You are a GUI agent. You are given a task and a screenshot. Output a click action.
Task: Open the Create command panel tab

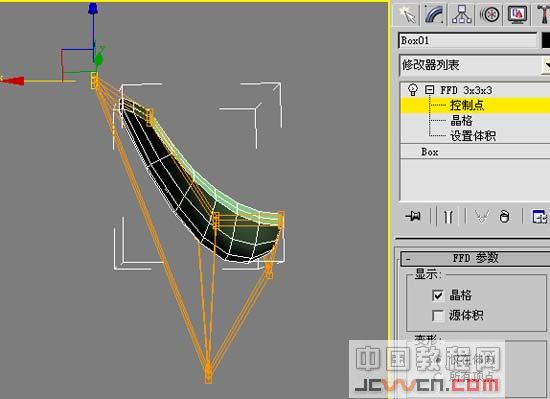coord(407,14)
